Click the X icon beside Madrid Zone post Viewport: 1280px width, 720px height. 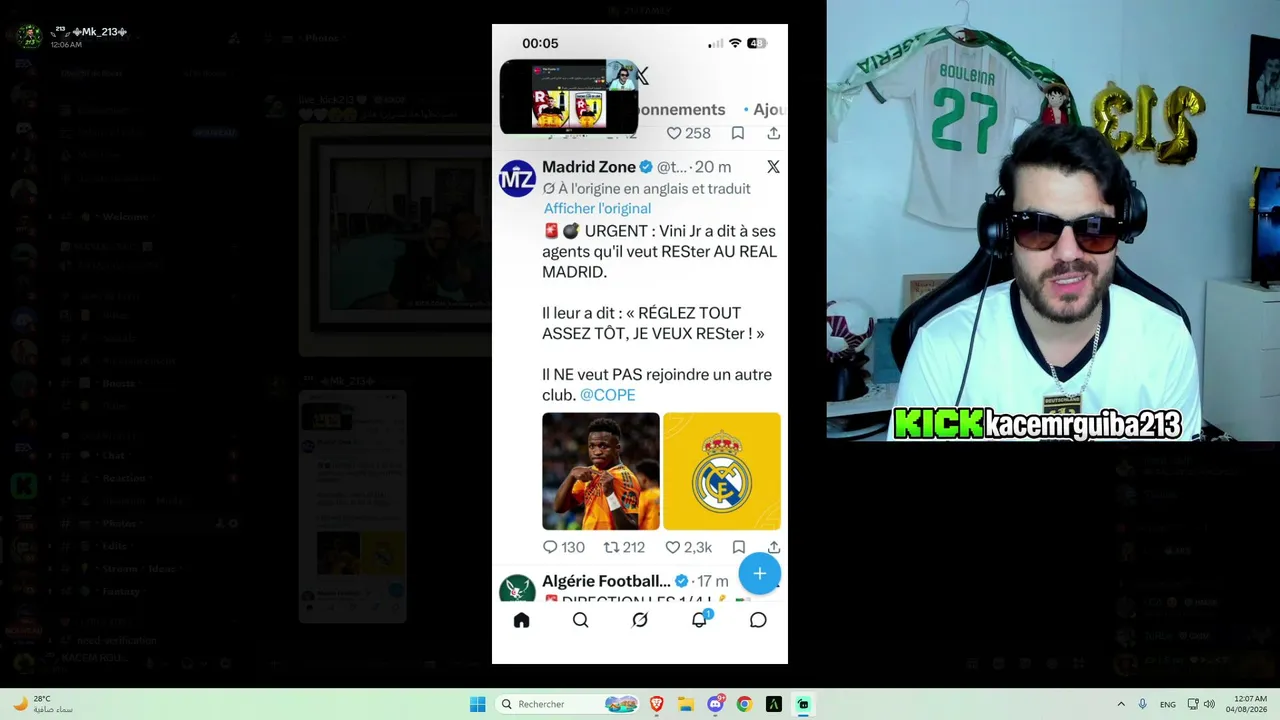click(x=773, y=167)
